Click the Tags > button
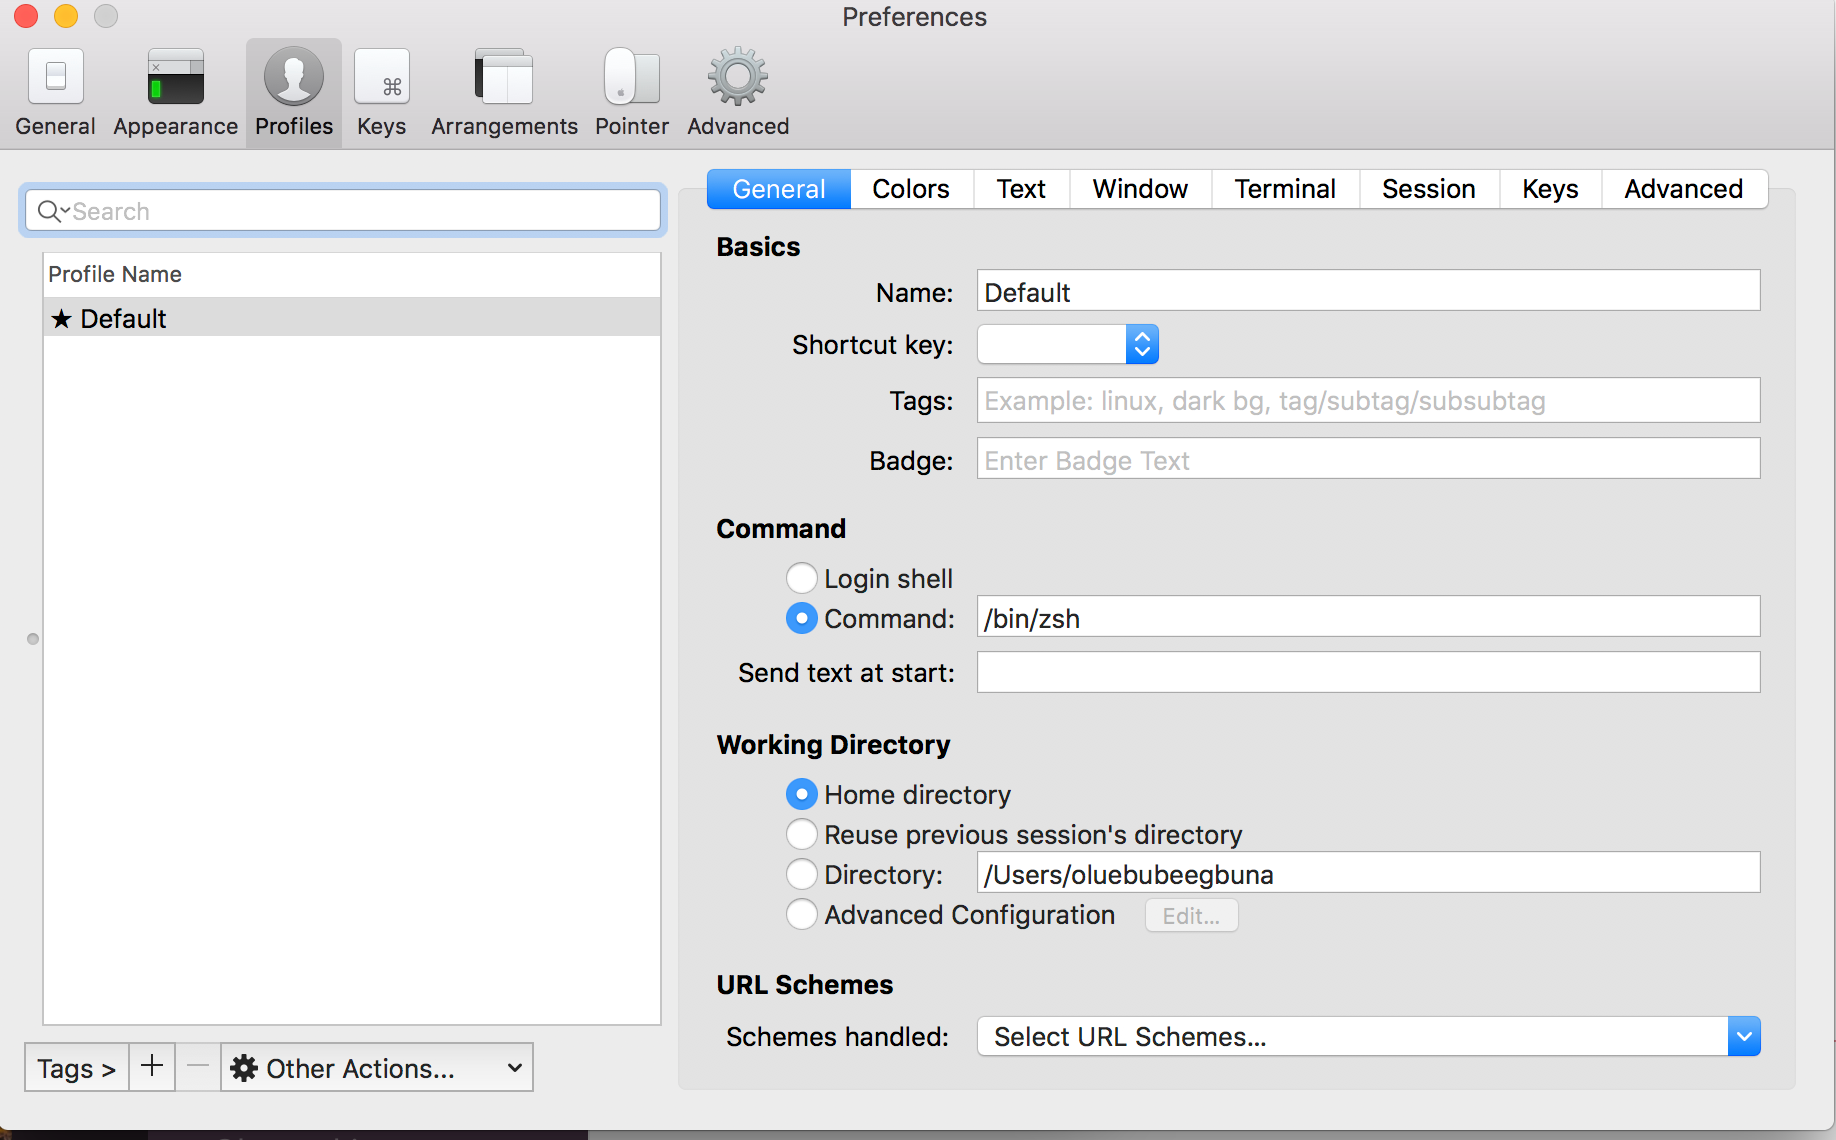 pos(77,1067)
